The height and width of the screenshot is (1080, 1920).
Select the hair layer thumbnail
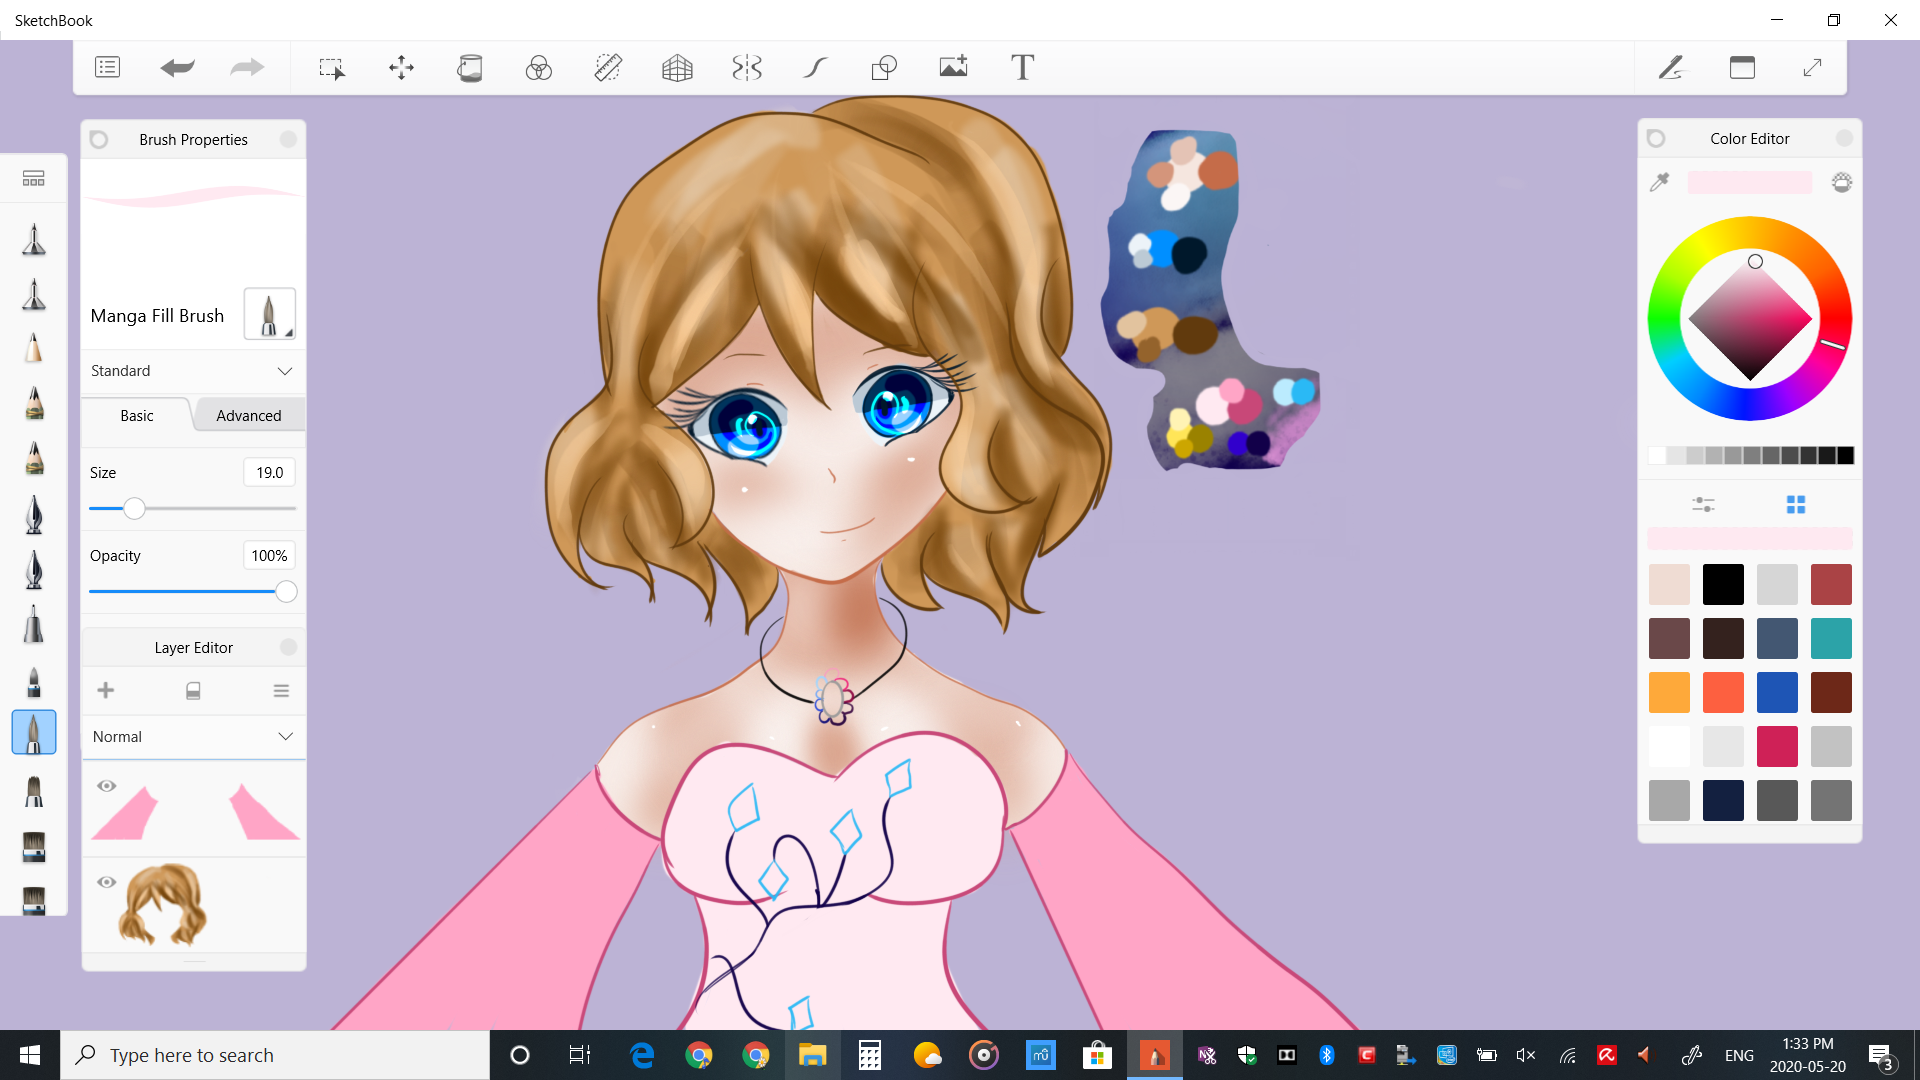[x=164, y=905]
